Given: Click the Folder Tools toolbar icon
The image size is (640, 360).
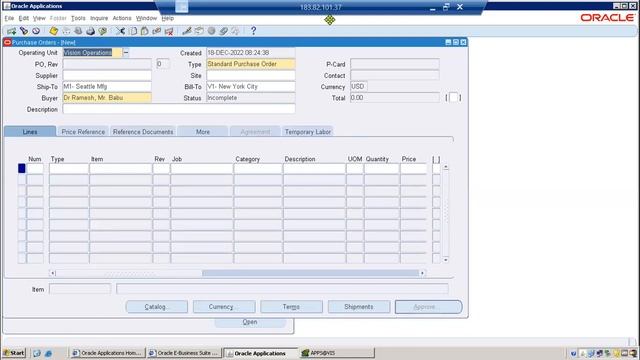Looking at the screenshot, I should [x=236, y=31].
